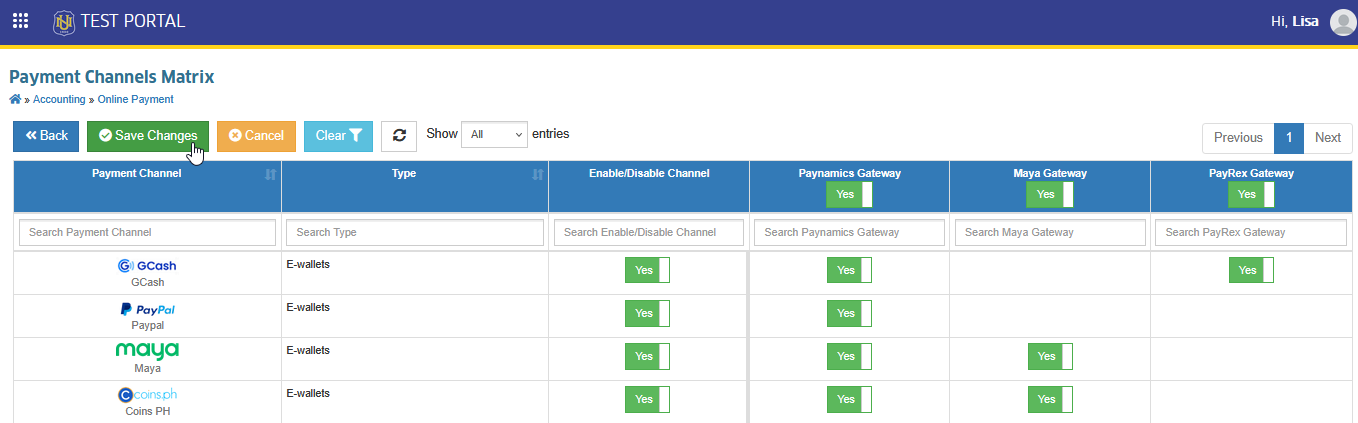Open the Accounting breadcrumb link
1358x423 pixels.
59,99
